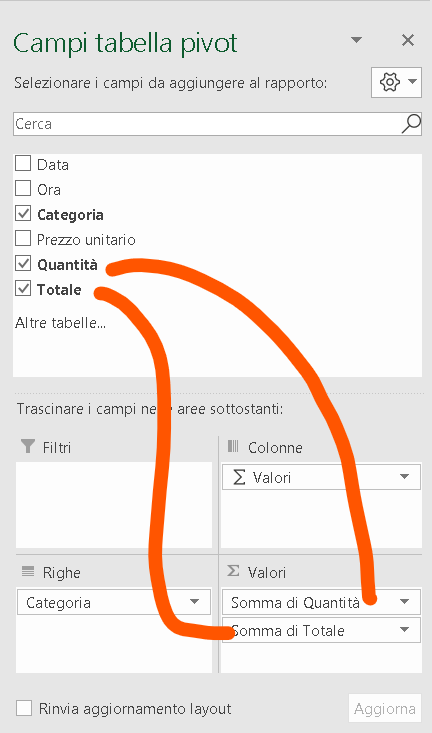Image resolution: width=432 pixels, height=733 pixels.
Task: Expand Somma di Totale dropdown arrow
Action: click(x=405, y=630)
